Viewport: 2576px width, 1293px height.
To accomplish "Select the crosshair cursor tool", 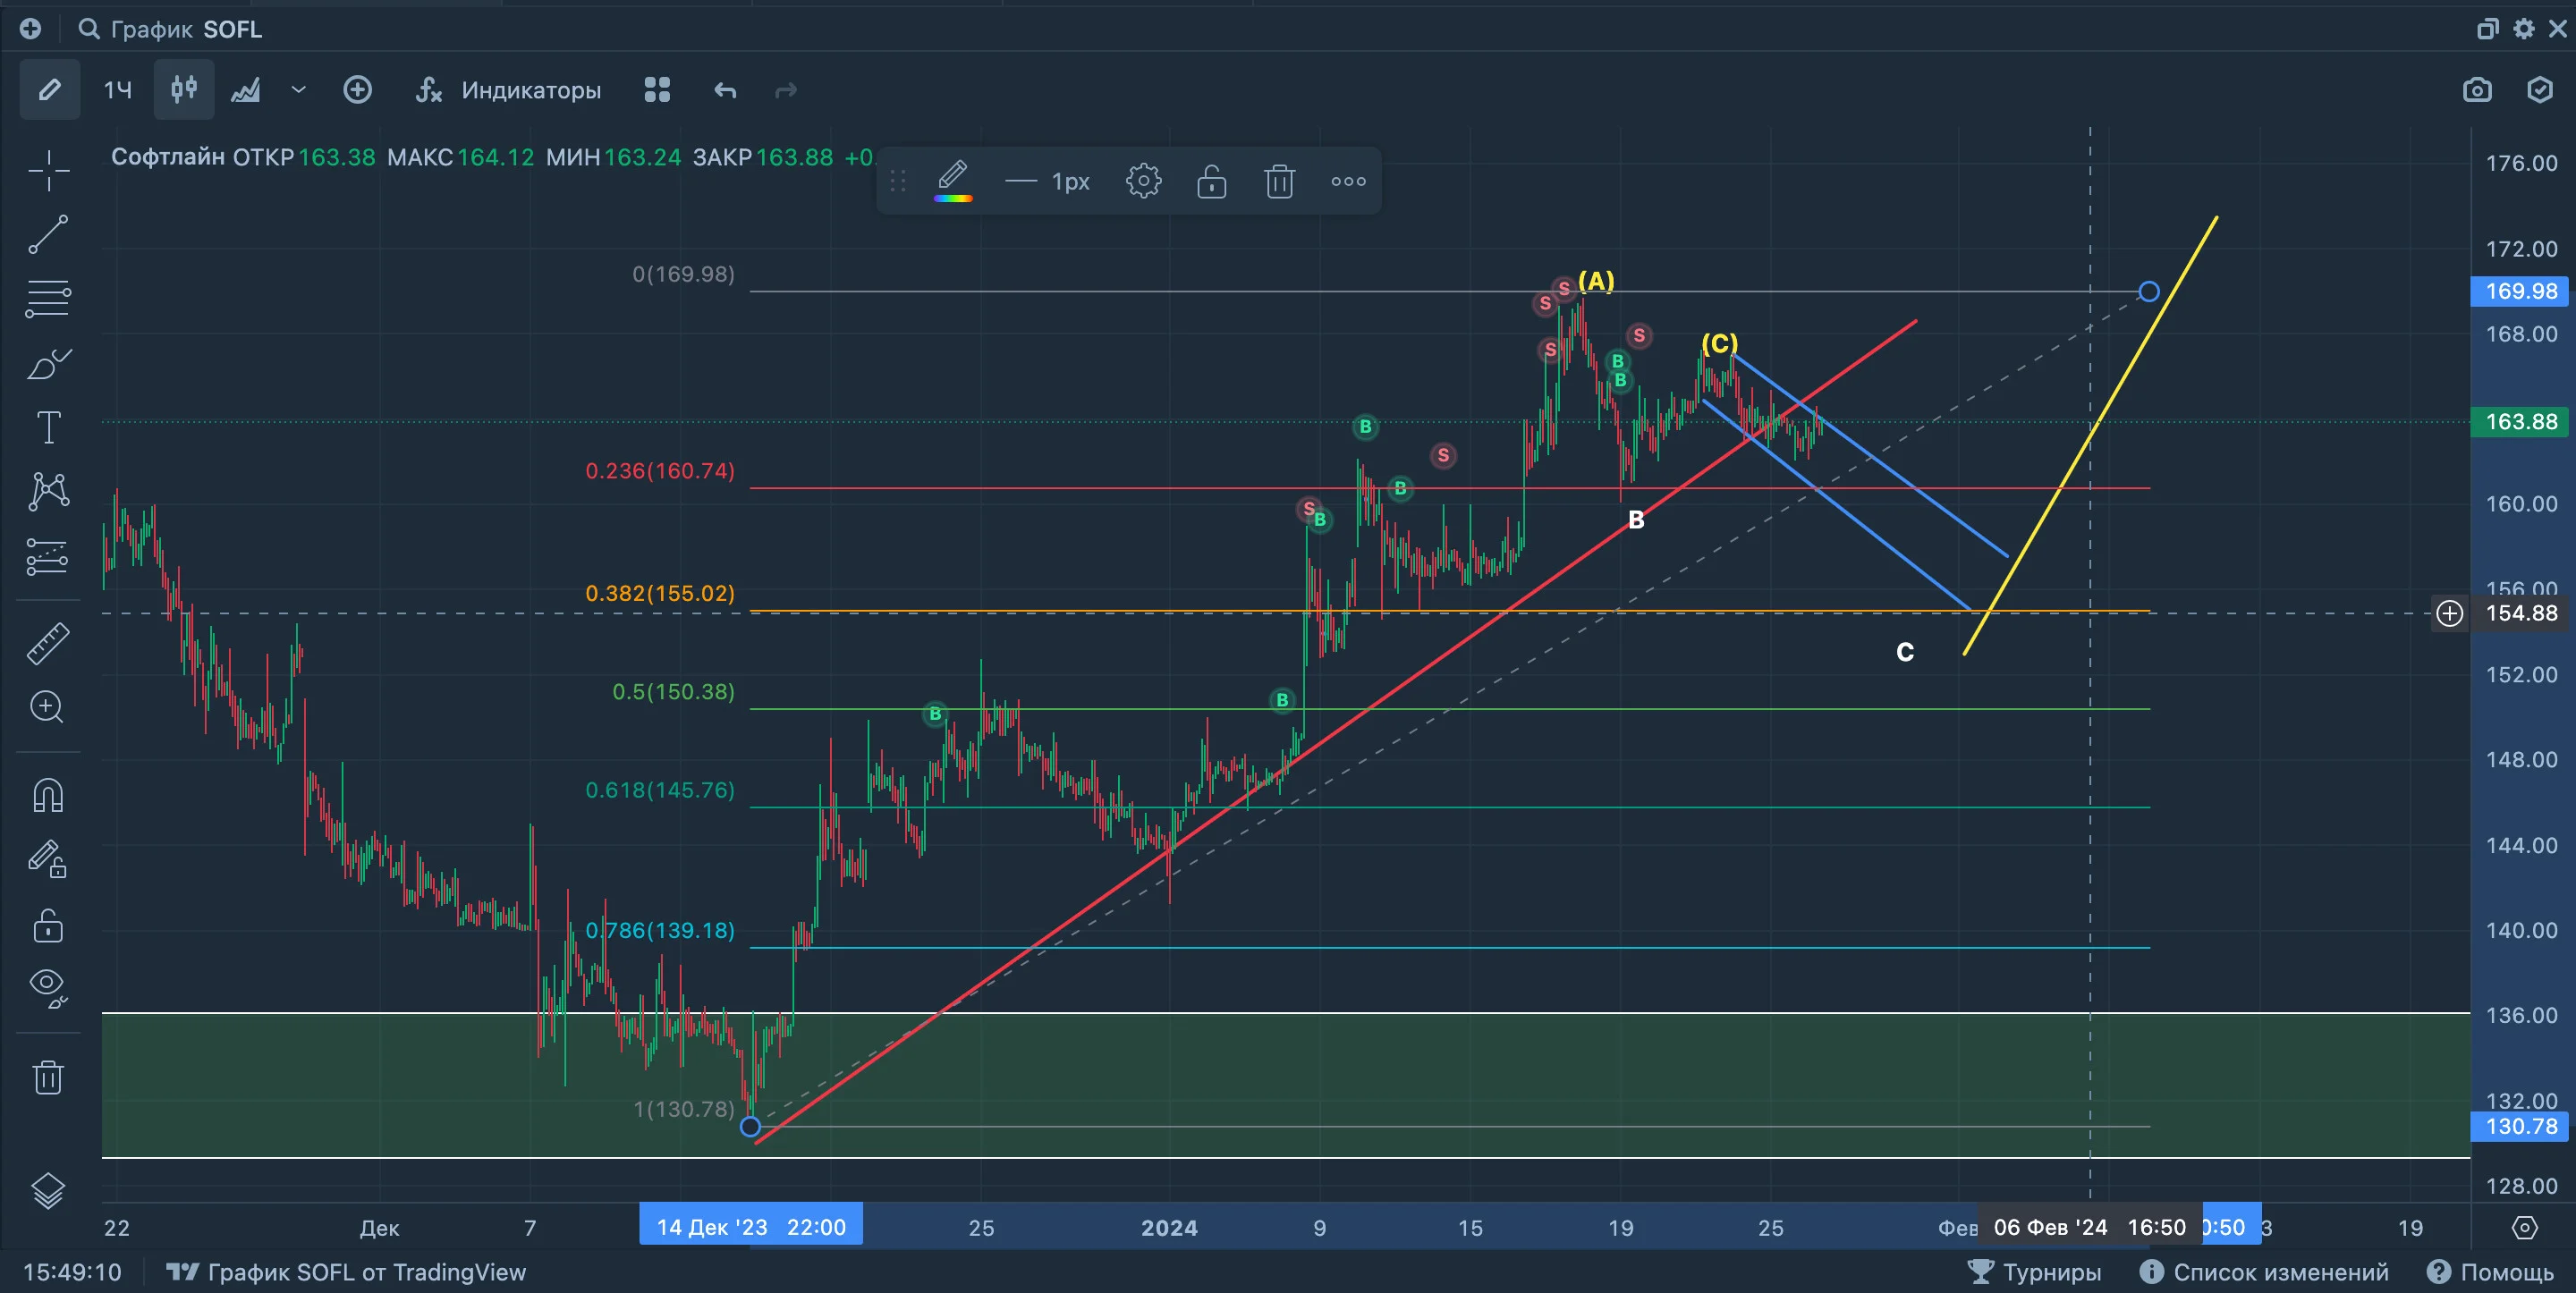I will [48, 170].
